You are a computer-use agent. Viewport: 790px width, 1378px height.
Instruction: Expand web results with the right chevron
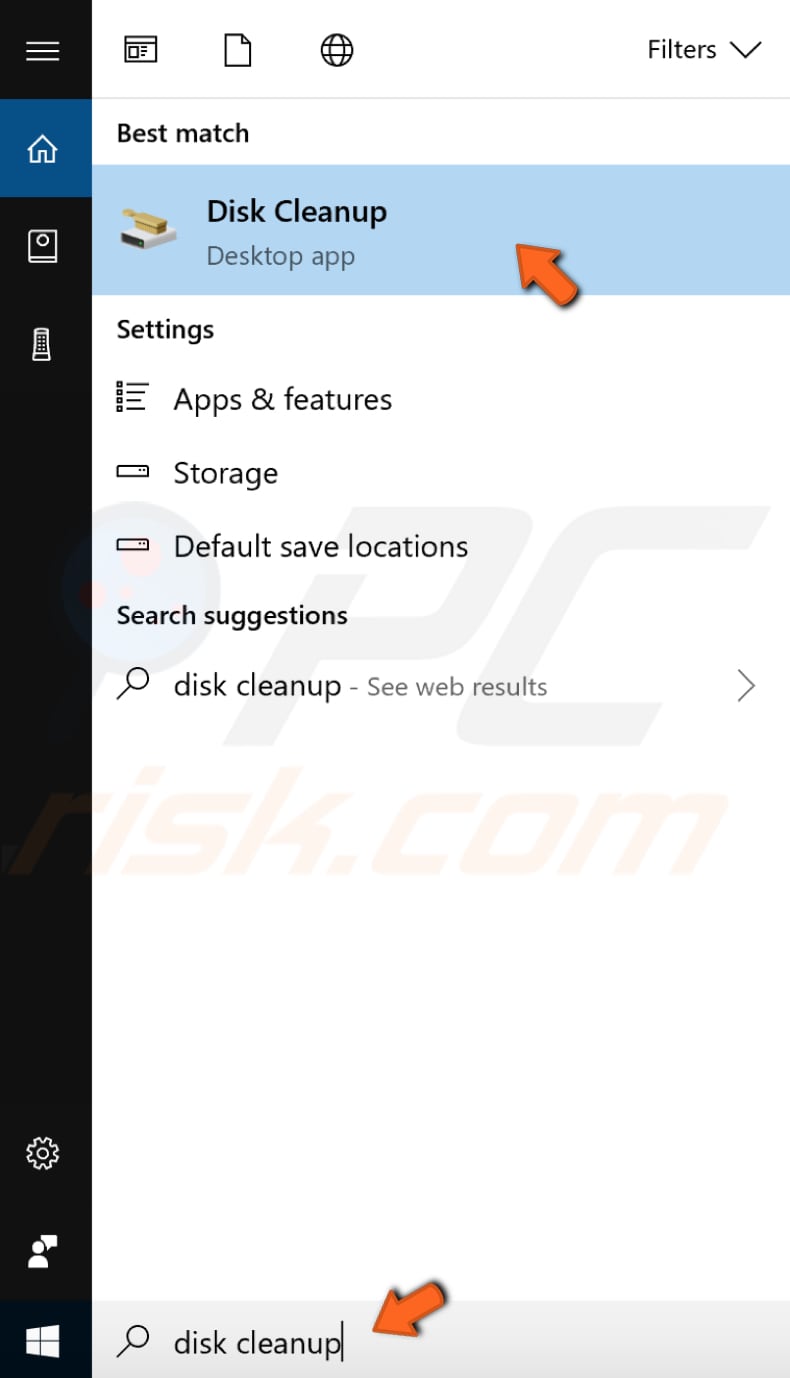point(745,686)
